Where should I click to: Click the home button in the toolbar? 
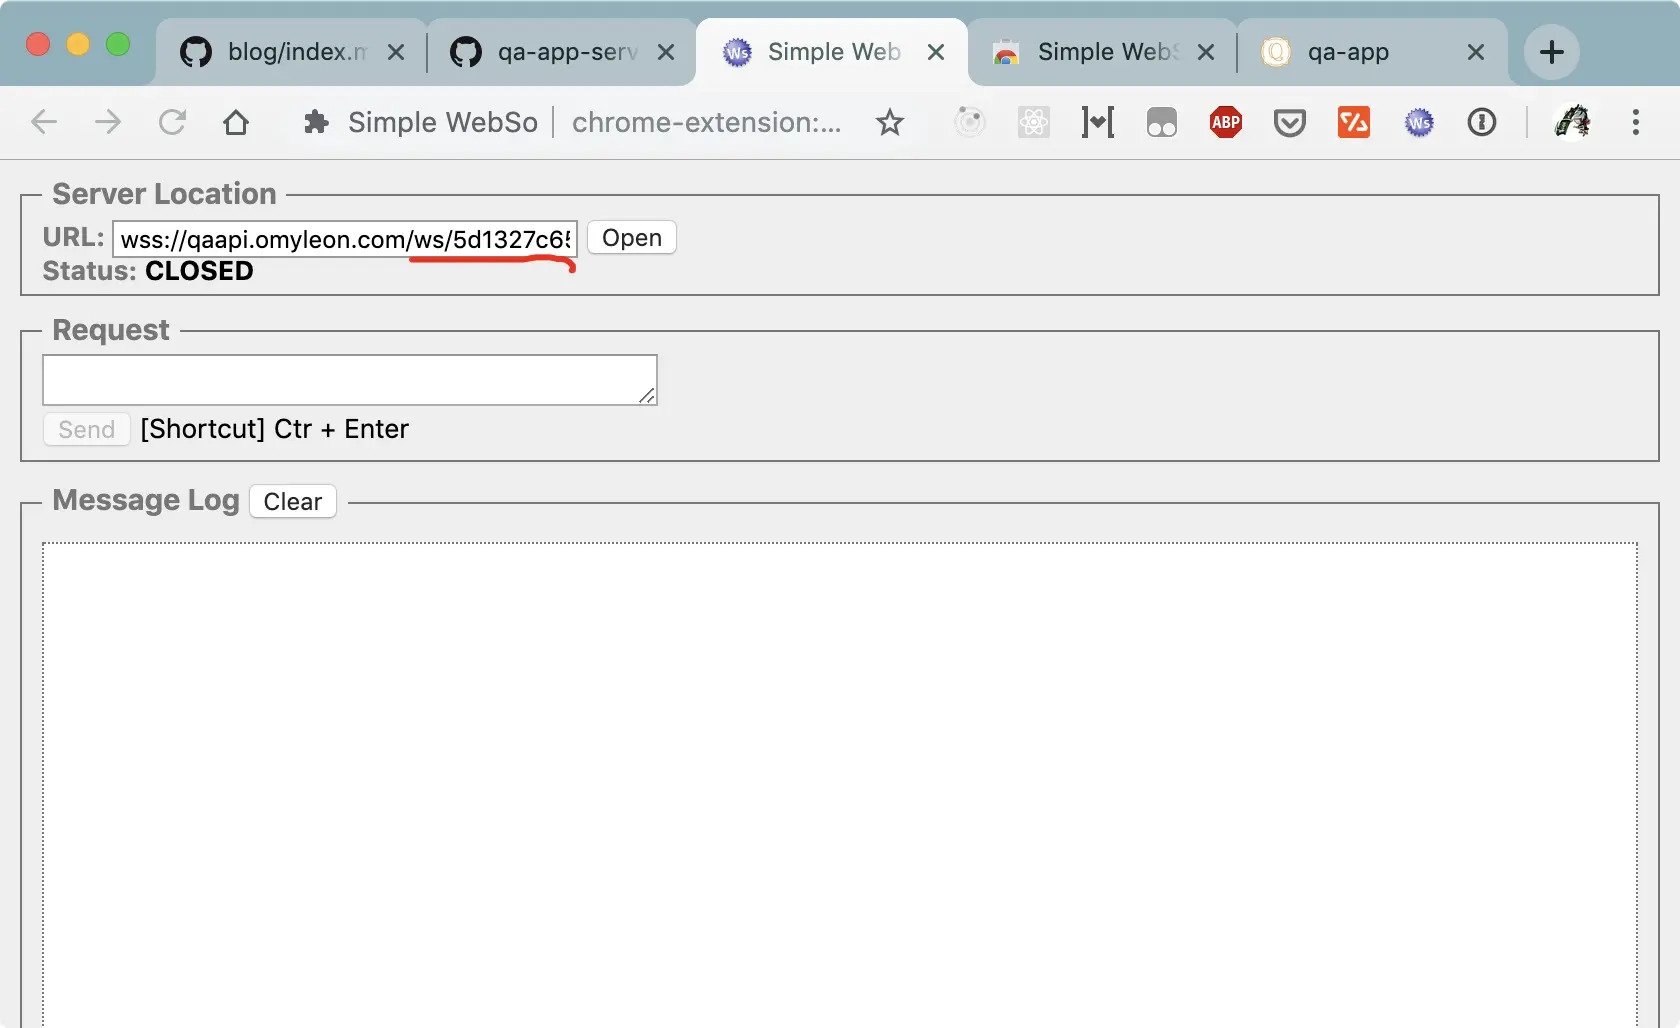[x=236, y=122]
